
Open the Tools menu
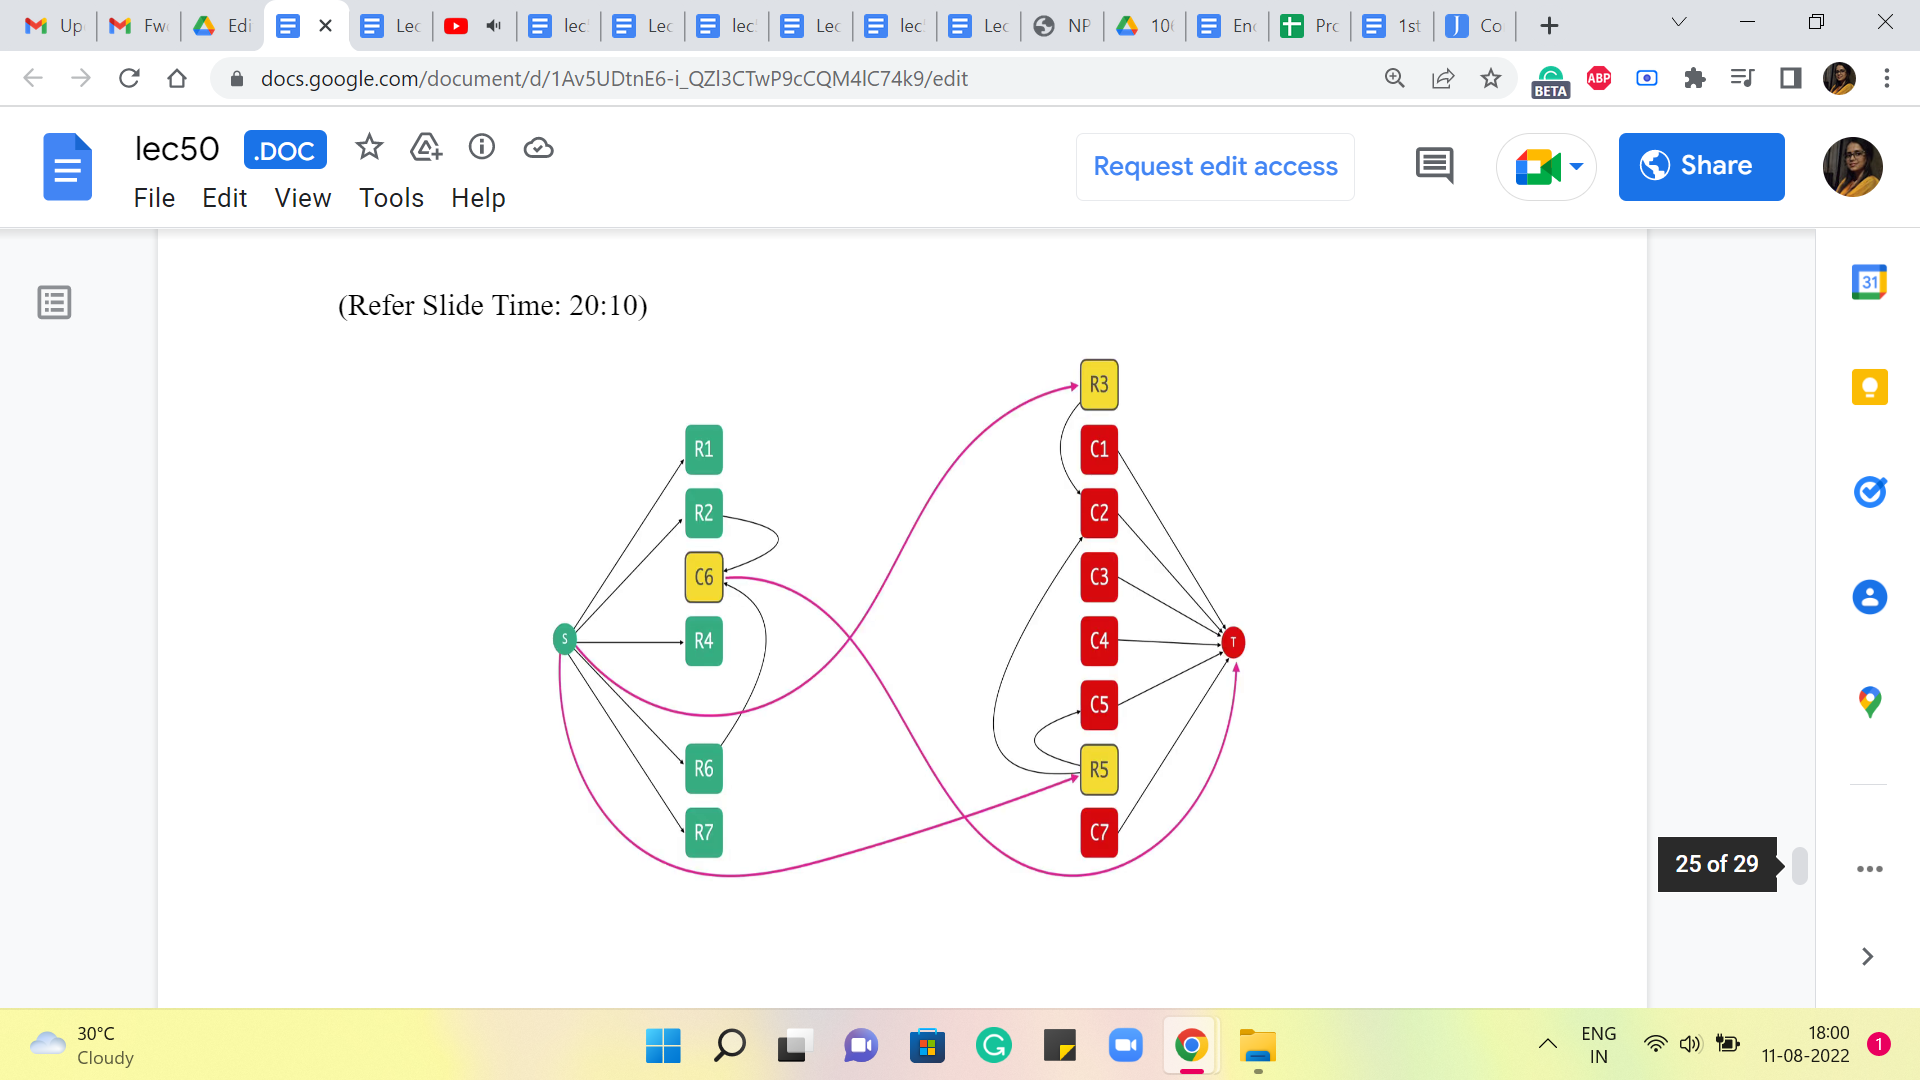391,198
